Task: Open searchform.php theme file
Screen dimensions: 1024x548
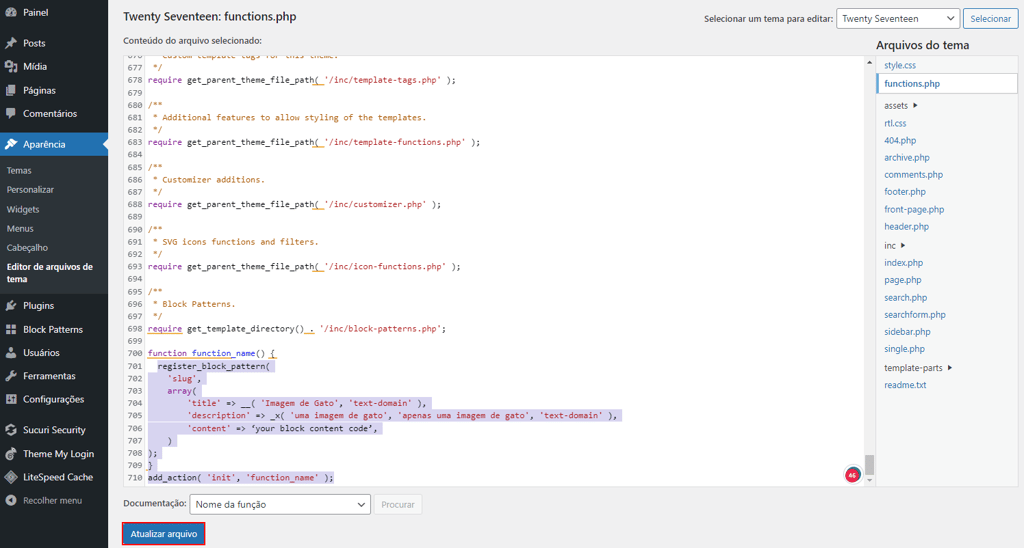Action: point(915,314)
